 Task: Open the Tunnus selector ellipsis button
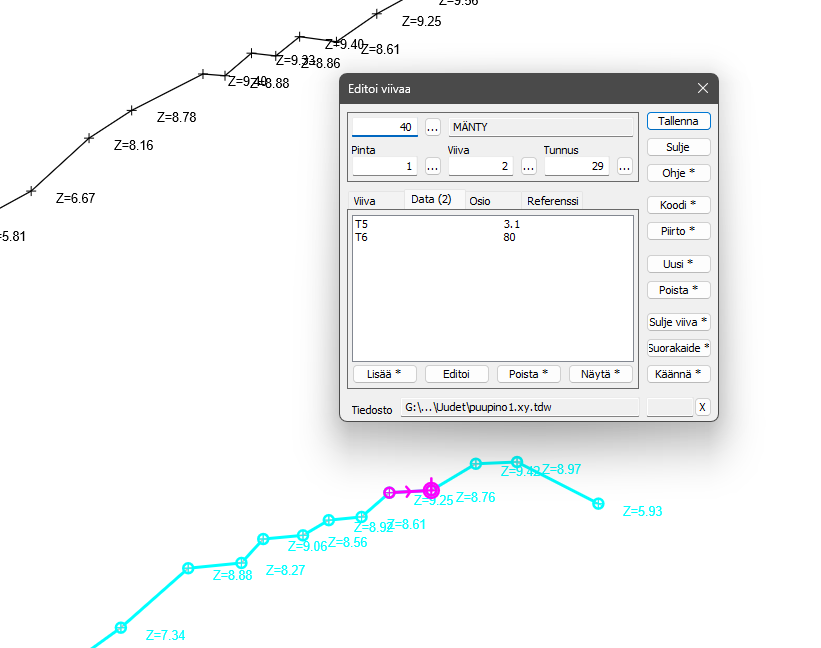click(625, 166)
